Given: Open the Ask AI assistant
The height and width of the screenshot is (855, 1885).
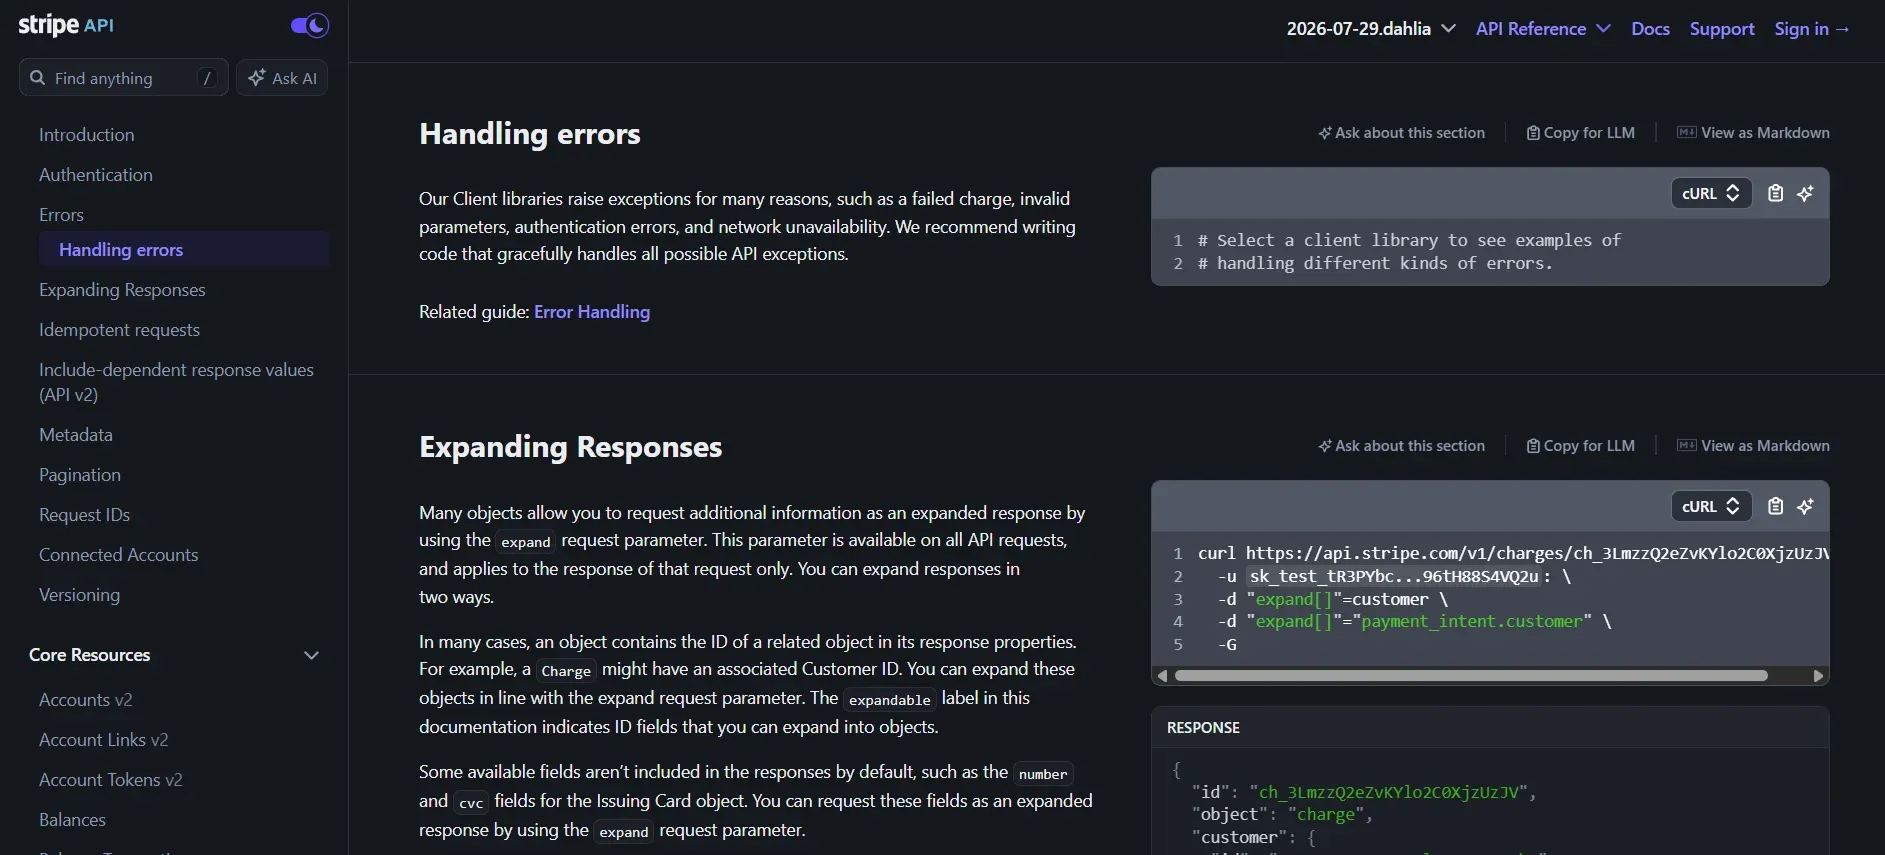Looking at the screenshot, I should coord(282,78).
